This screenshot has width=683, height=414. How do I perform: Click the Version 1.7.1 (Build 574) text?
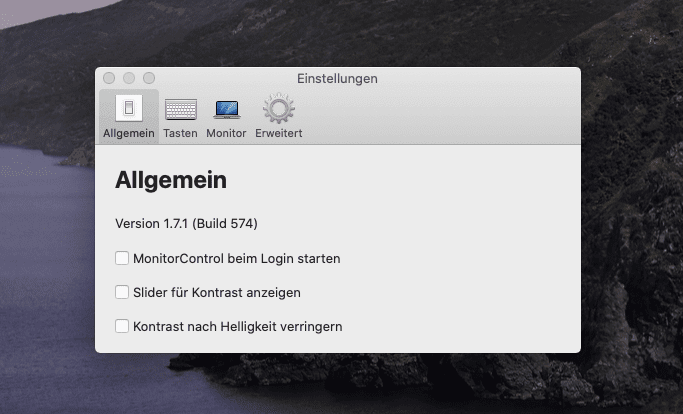coord(186,224)
